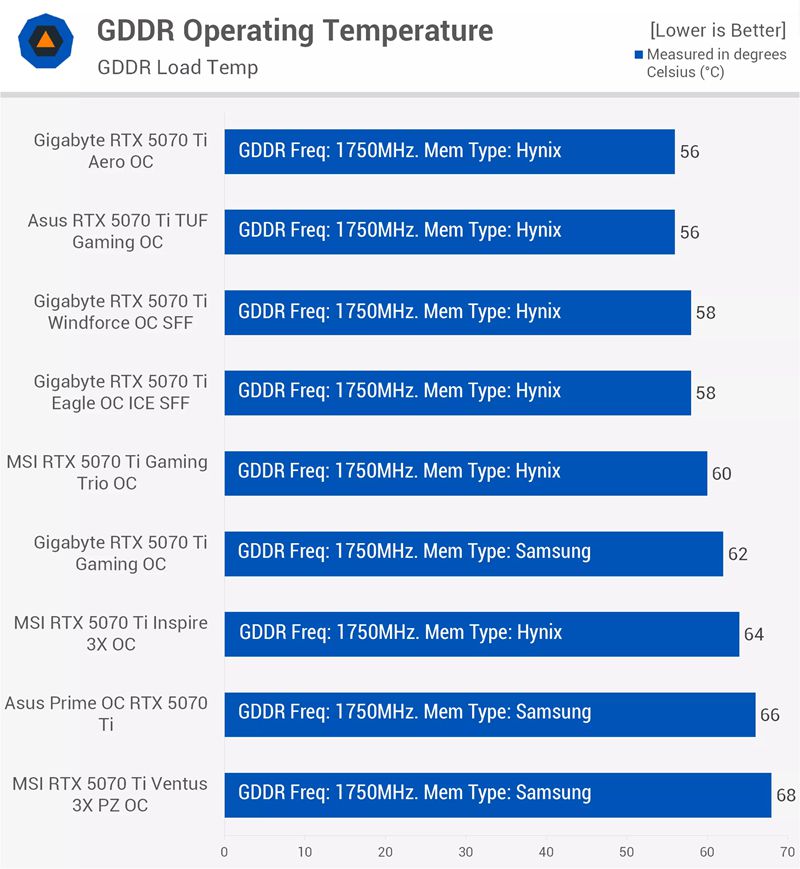
Task: Click the Gigabyte Windforce OC SFF bar
Action: (457, 313)
